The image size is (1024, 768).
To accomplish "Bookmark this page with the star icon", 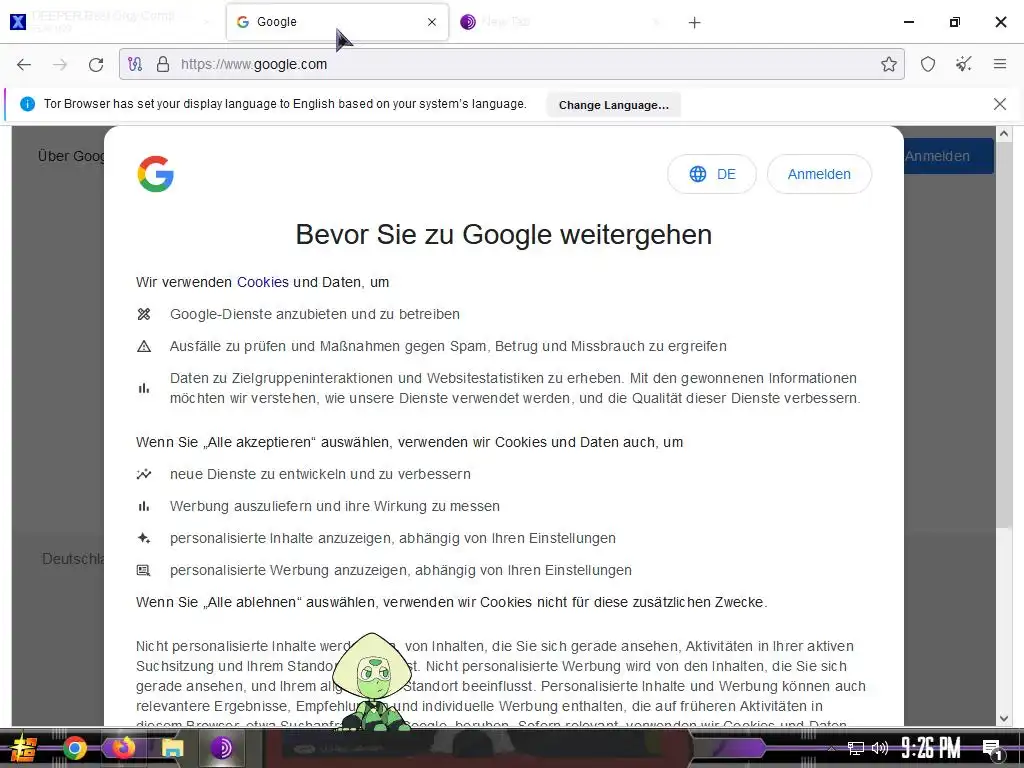I will pos(888,64).
